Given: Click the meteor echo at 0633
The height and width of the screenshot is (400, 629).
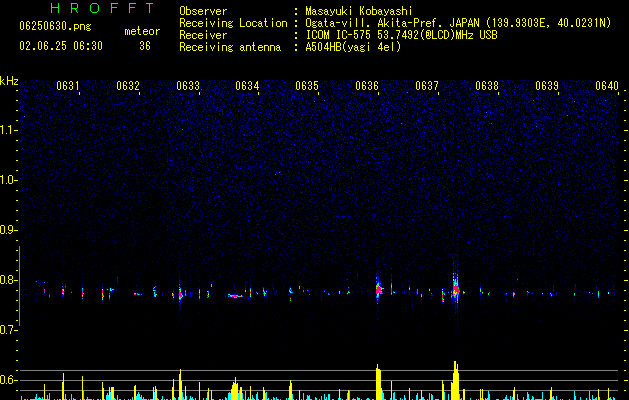Looking at the screenshot, I should pos(180,294).
